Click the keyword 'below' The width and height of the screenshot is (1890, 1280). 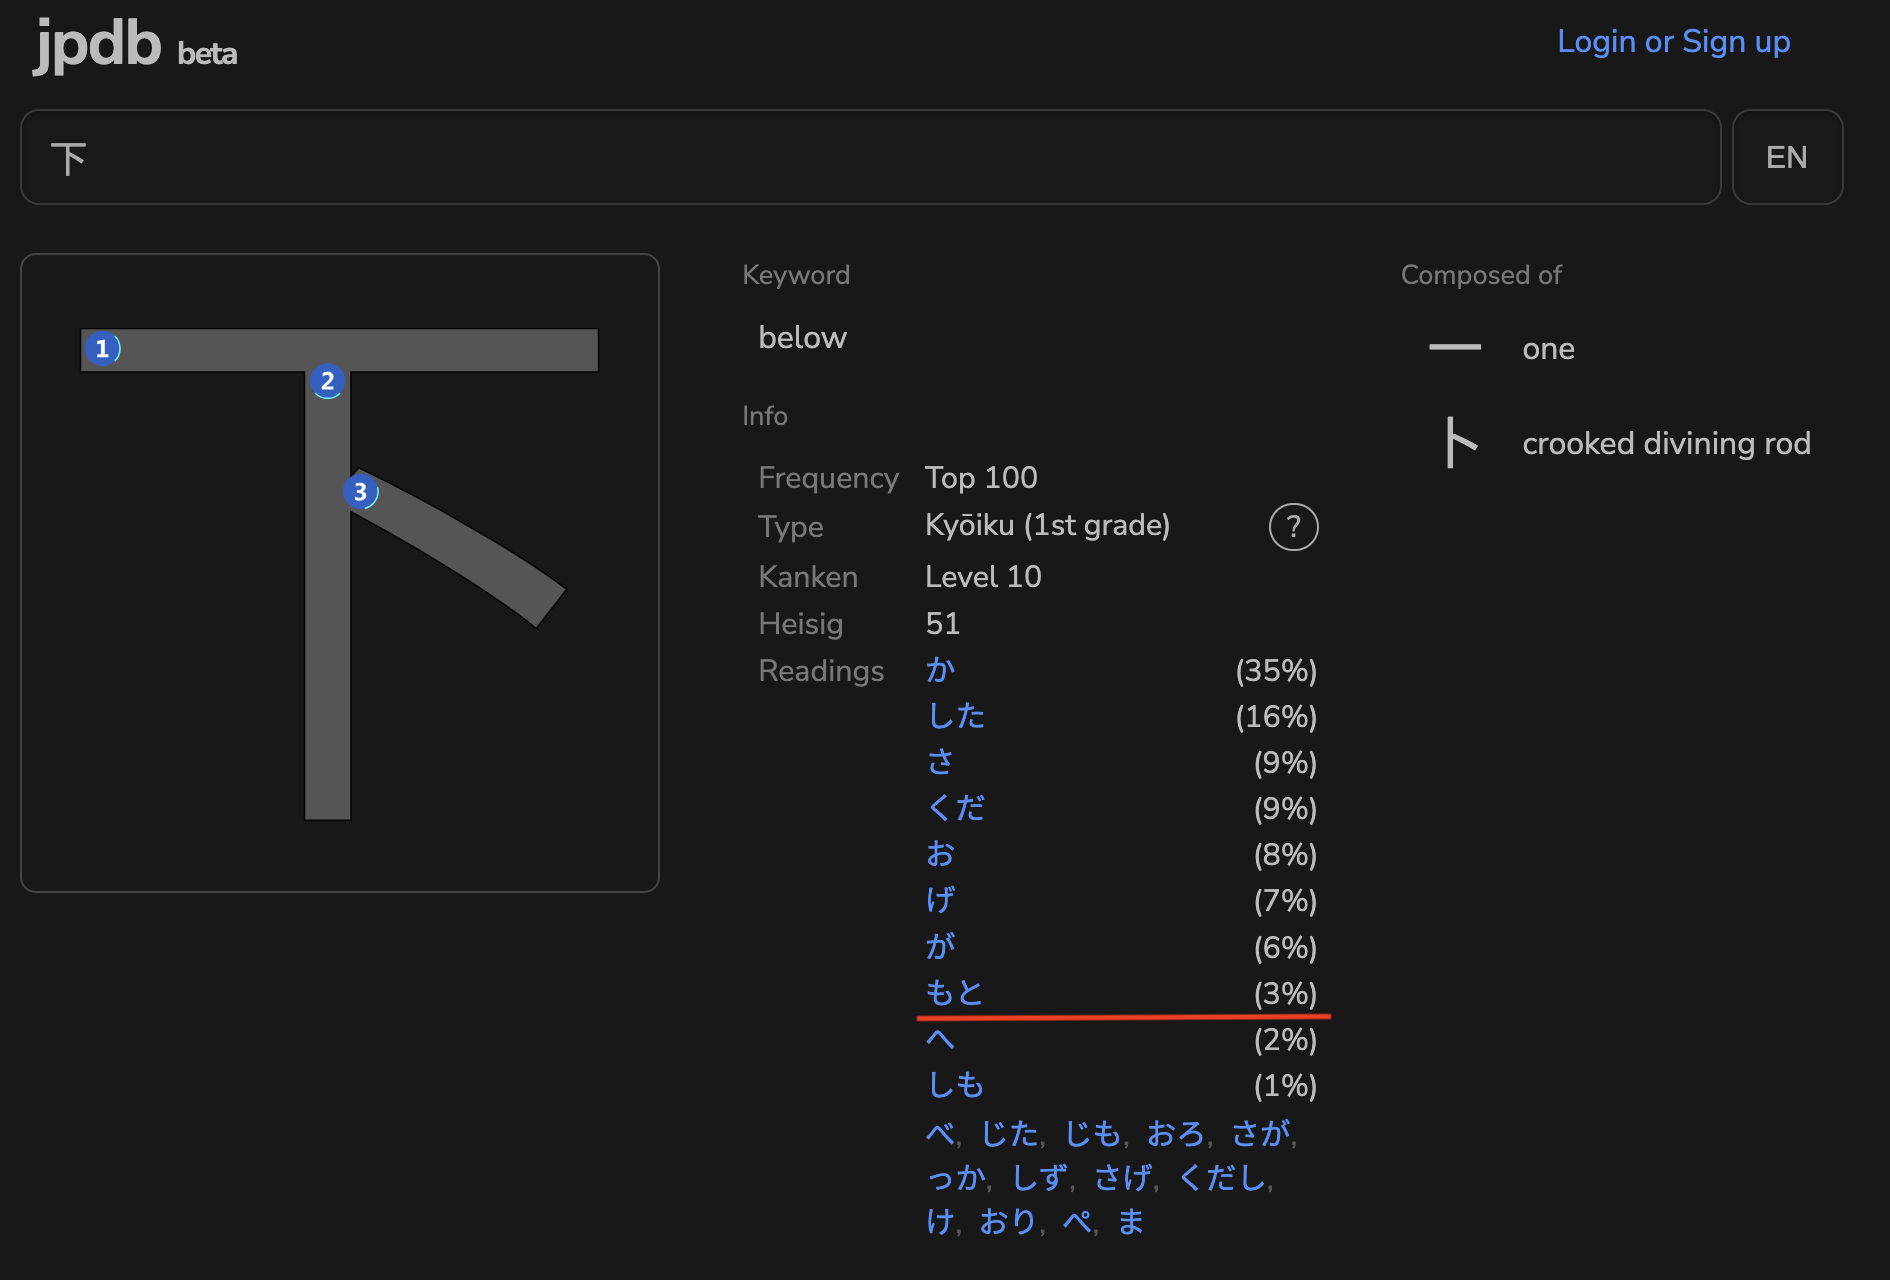pyautogui.click(x=802, y=337)
